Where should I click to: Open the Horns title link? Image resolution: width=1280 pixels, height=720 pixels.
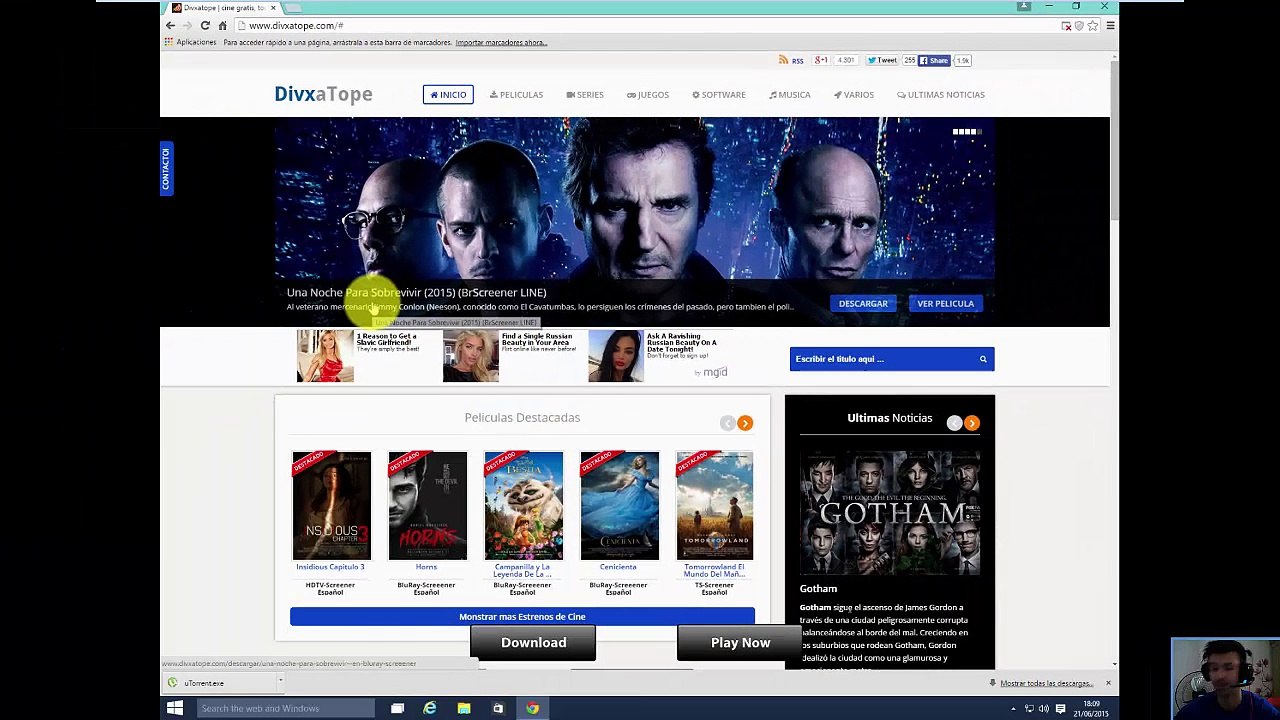[426, 567]
